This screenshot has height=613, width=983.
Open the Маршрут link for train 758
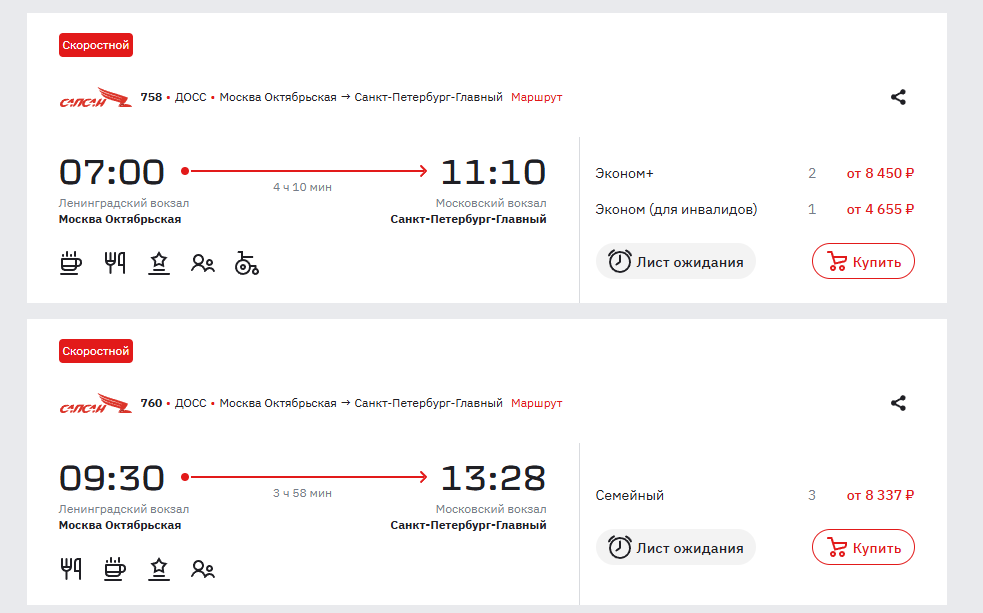click(x=537, y=97)
